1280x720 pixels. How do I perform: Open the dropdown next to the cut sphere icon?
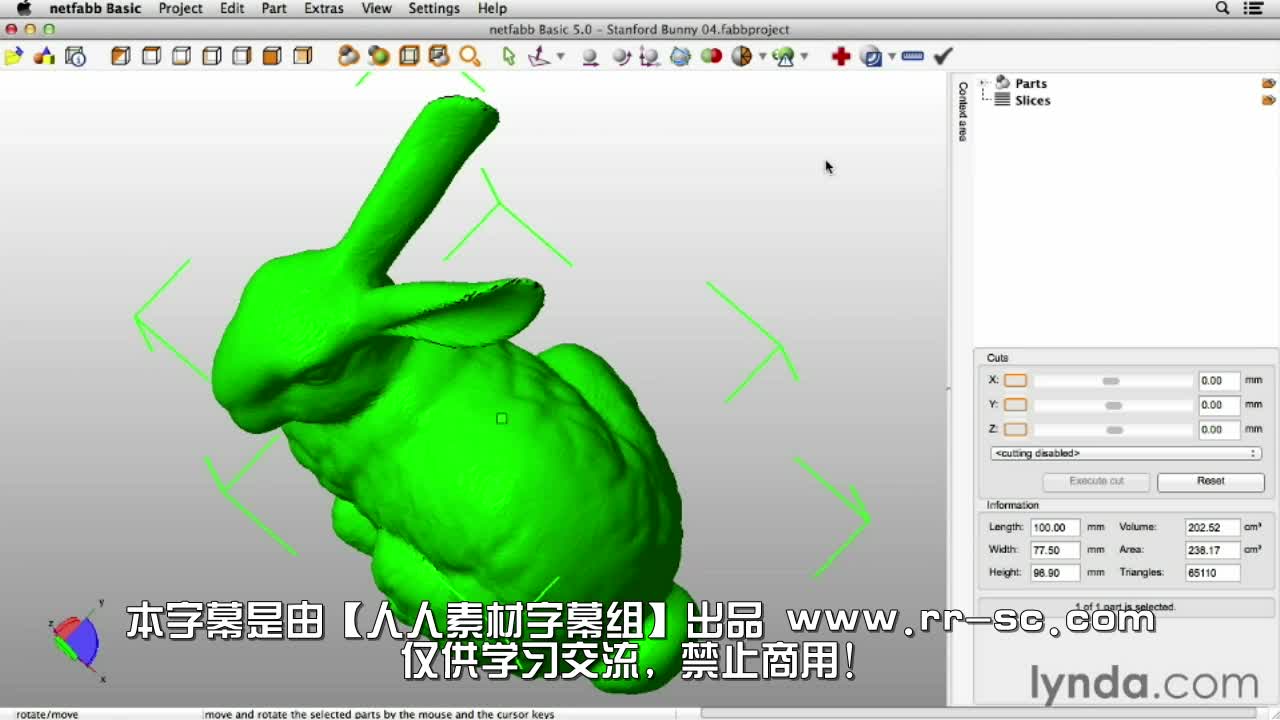(762, 57)
